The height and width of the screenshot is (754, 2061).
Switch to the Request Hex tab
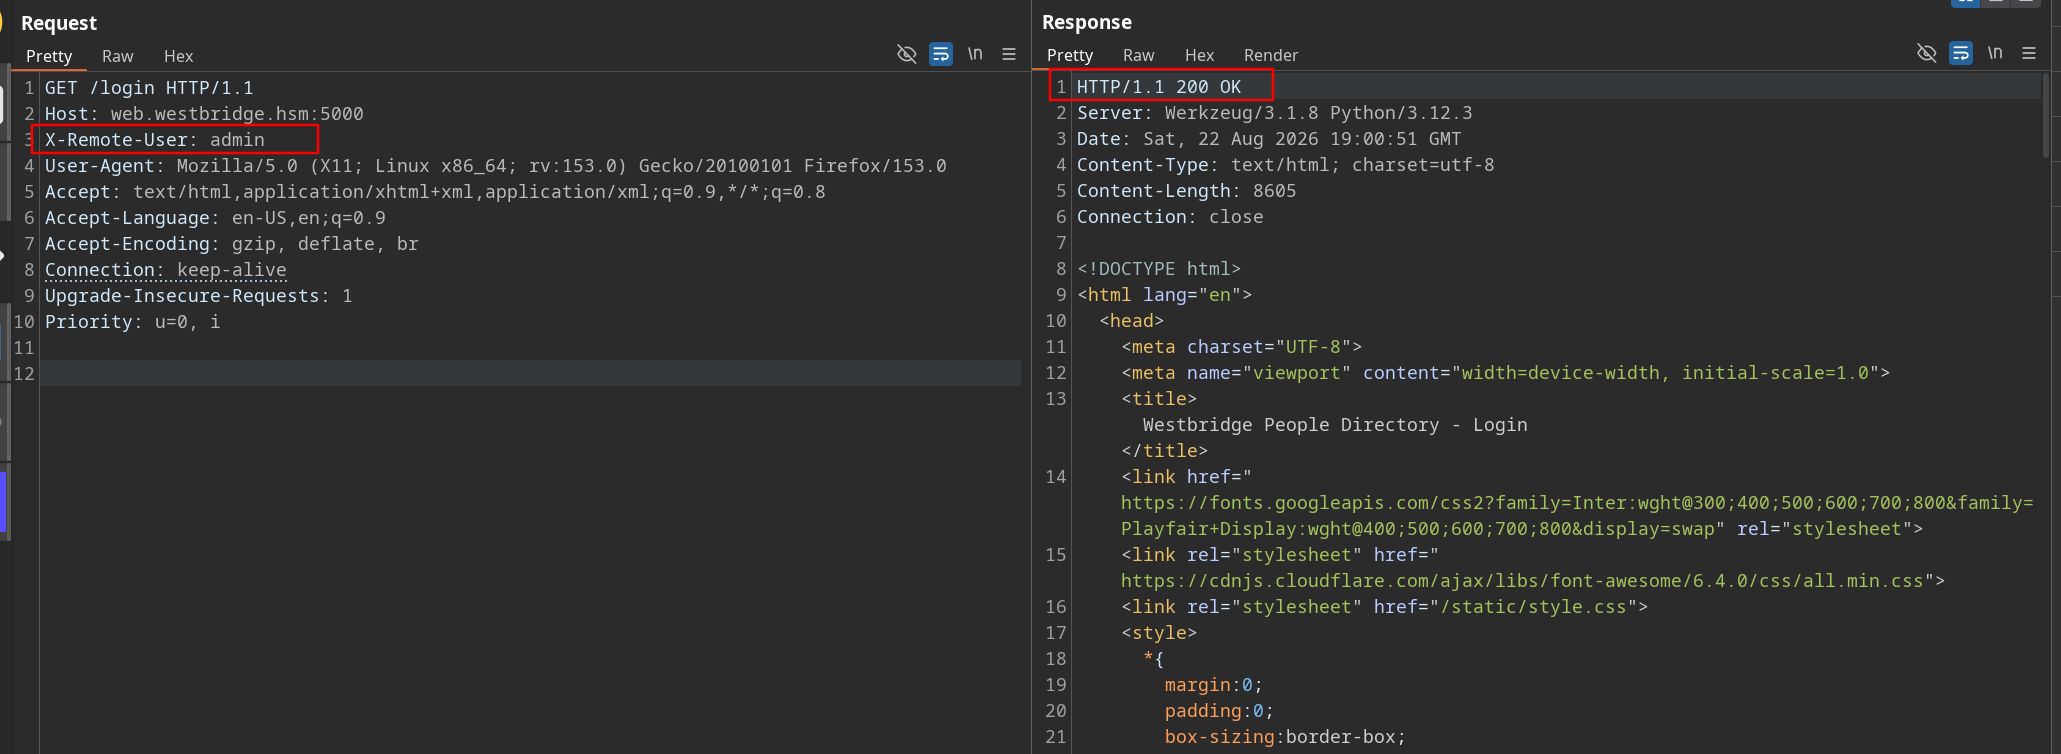click(x=179, y=56)
